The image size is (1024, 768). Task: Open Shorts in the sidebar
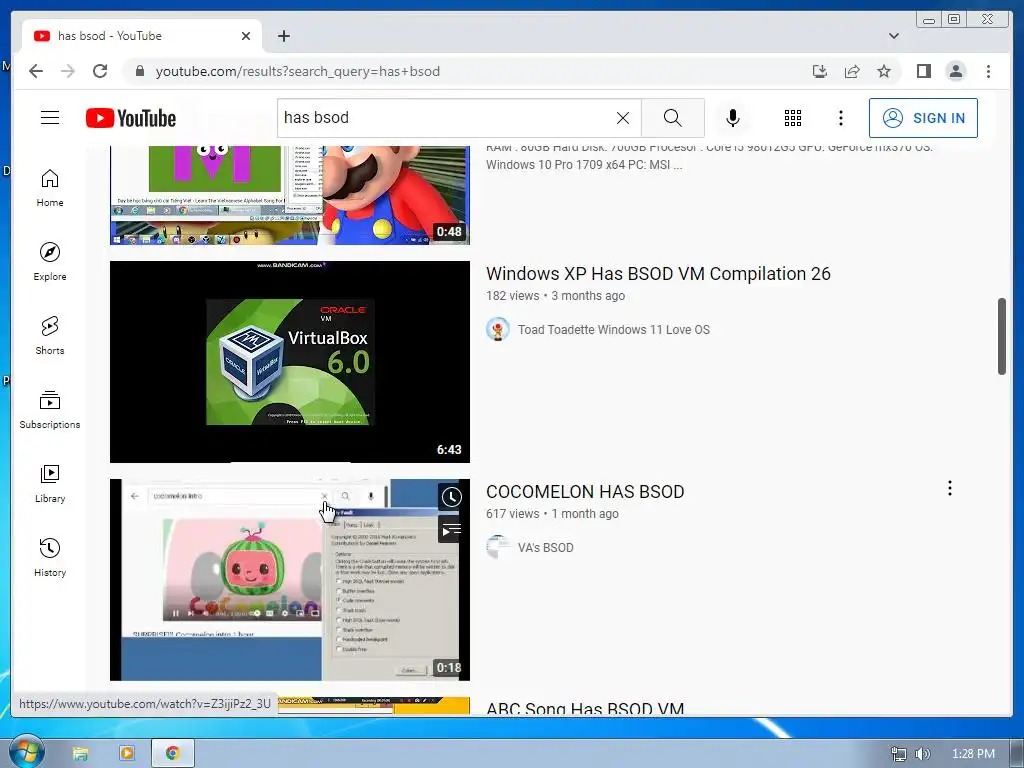tap(50, 336)
